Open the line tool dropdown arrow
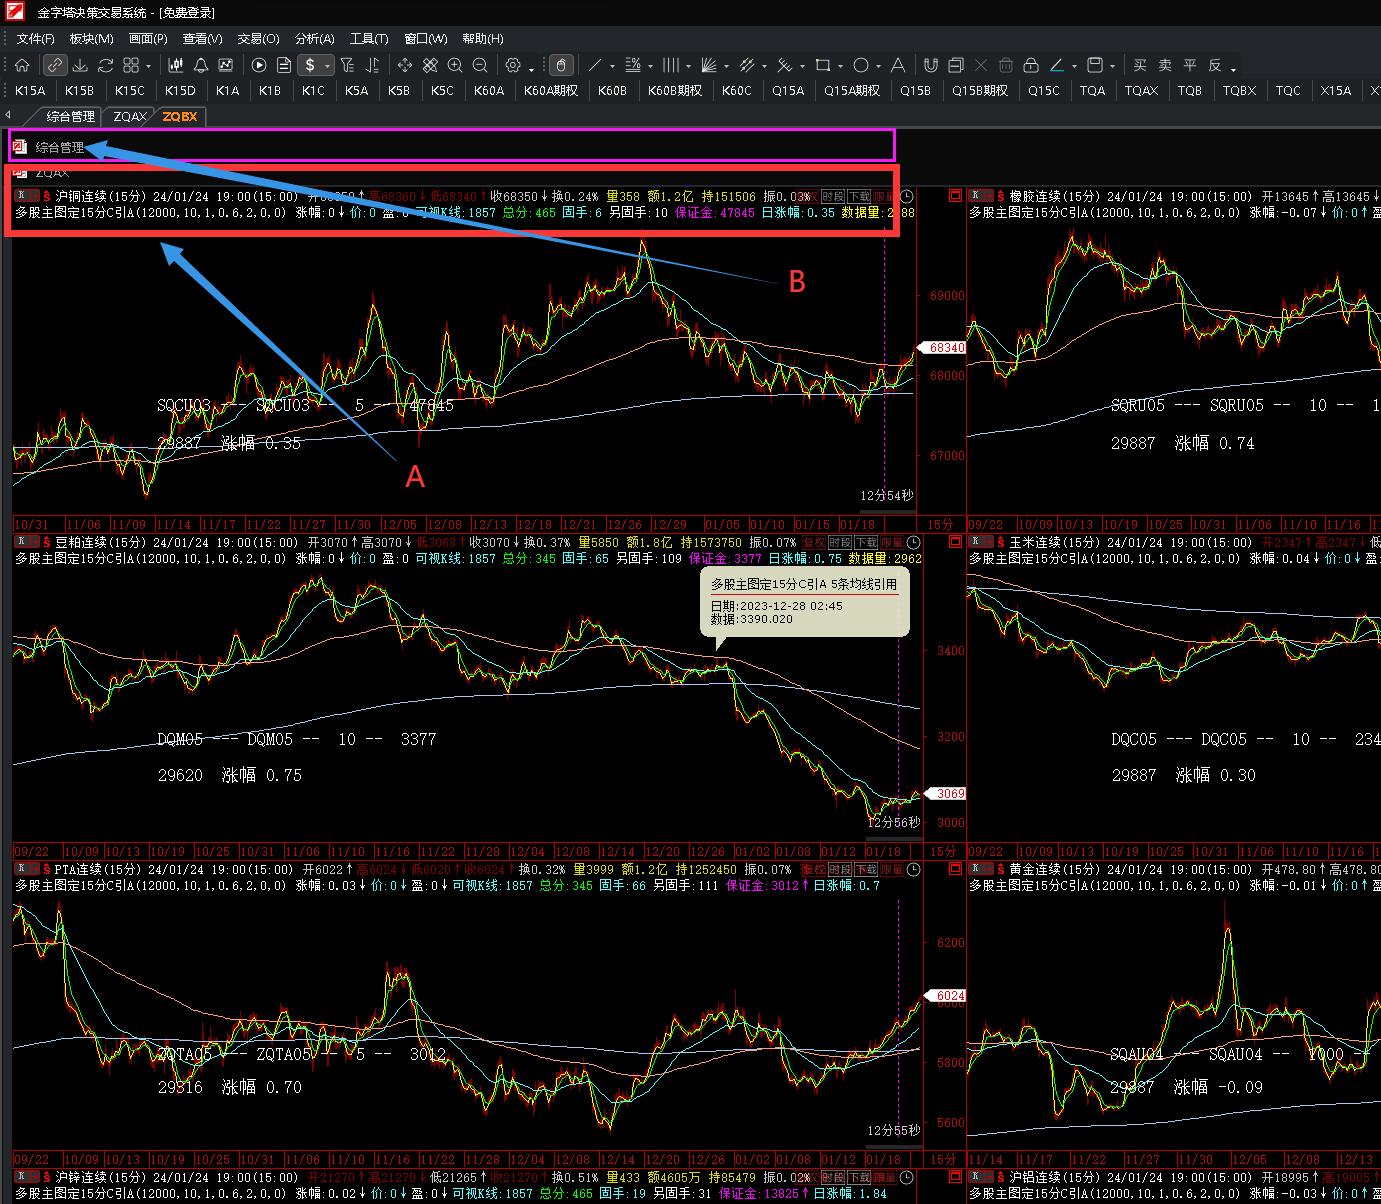This screenshot has height=1204, width=1381. [x=612, y=67]
